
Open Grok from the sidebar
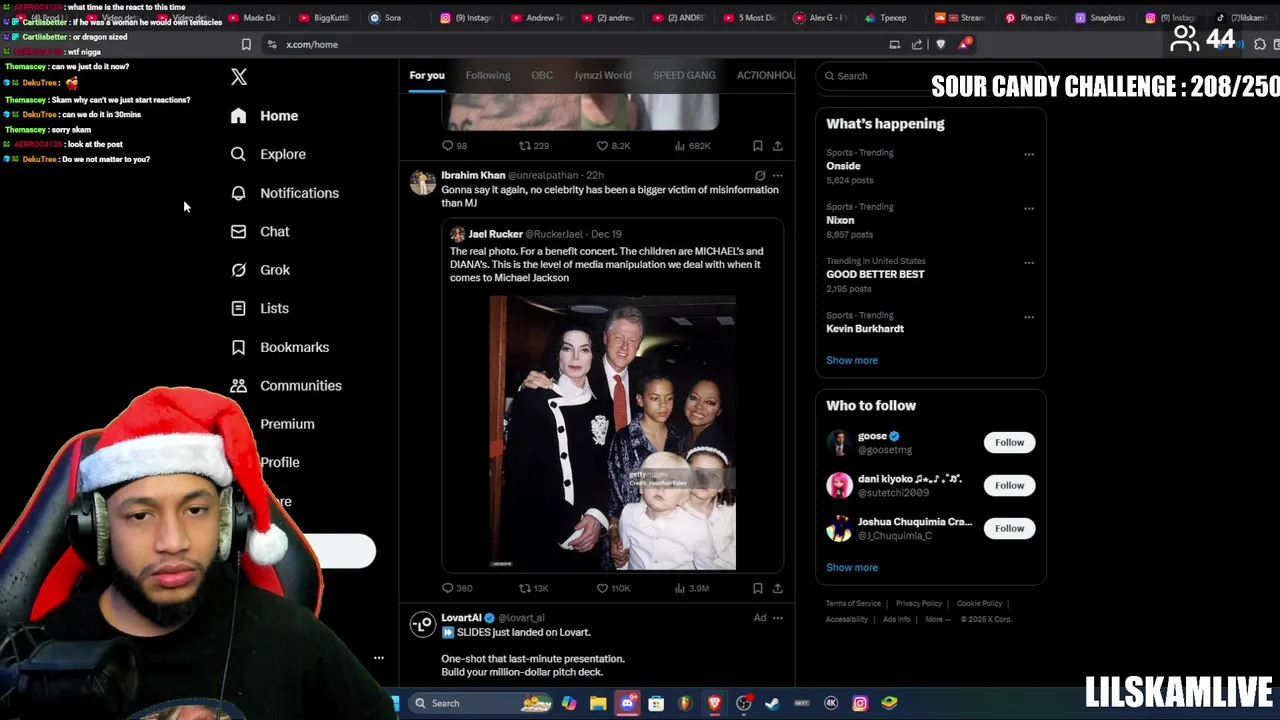pyautogui.click(x=260, y=270)
